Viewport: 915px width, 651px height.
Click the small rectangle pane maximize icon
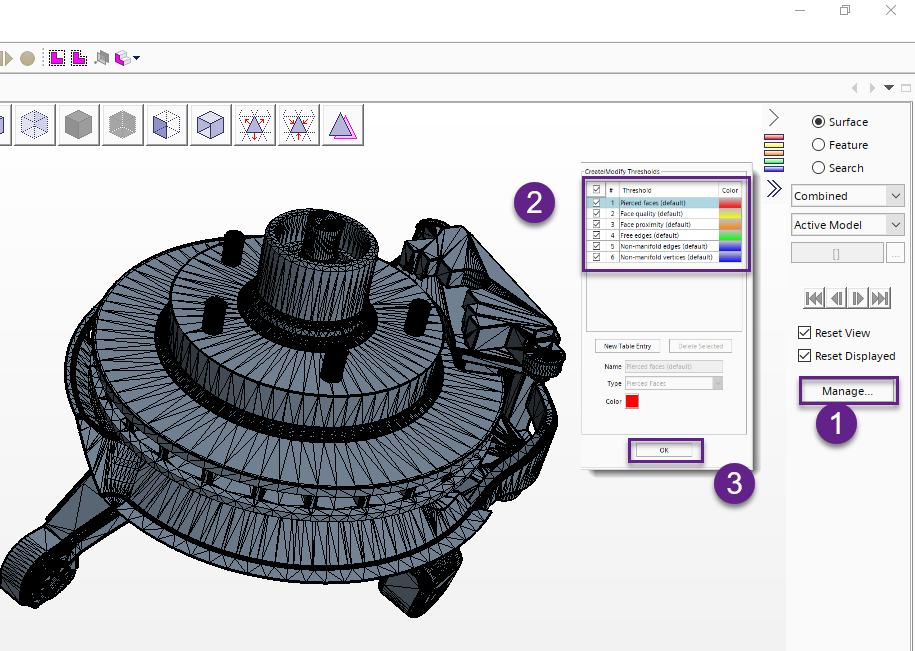click(x=906, y=88)
